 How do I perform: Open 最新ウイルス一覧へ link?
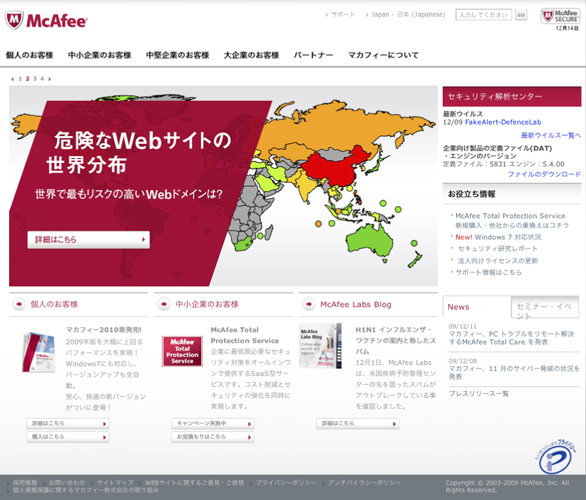pos(551,135)
